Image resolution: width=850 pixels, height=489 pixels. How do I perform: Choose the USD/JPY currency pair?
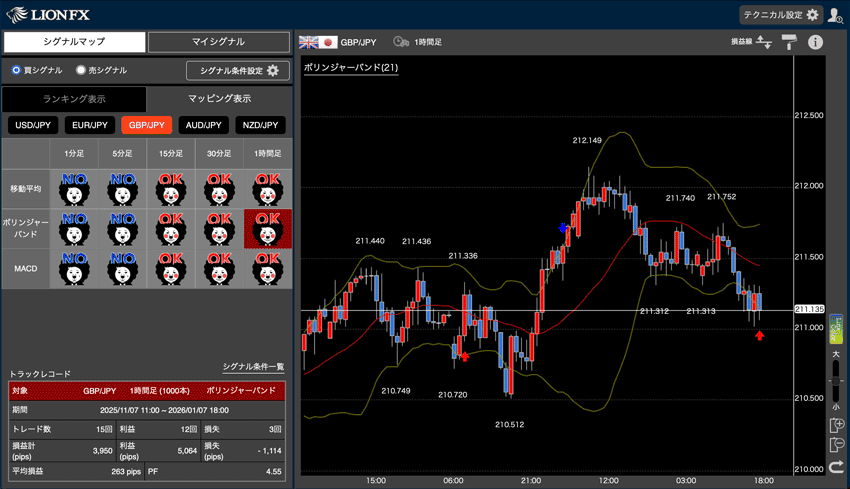coord(33,125)
